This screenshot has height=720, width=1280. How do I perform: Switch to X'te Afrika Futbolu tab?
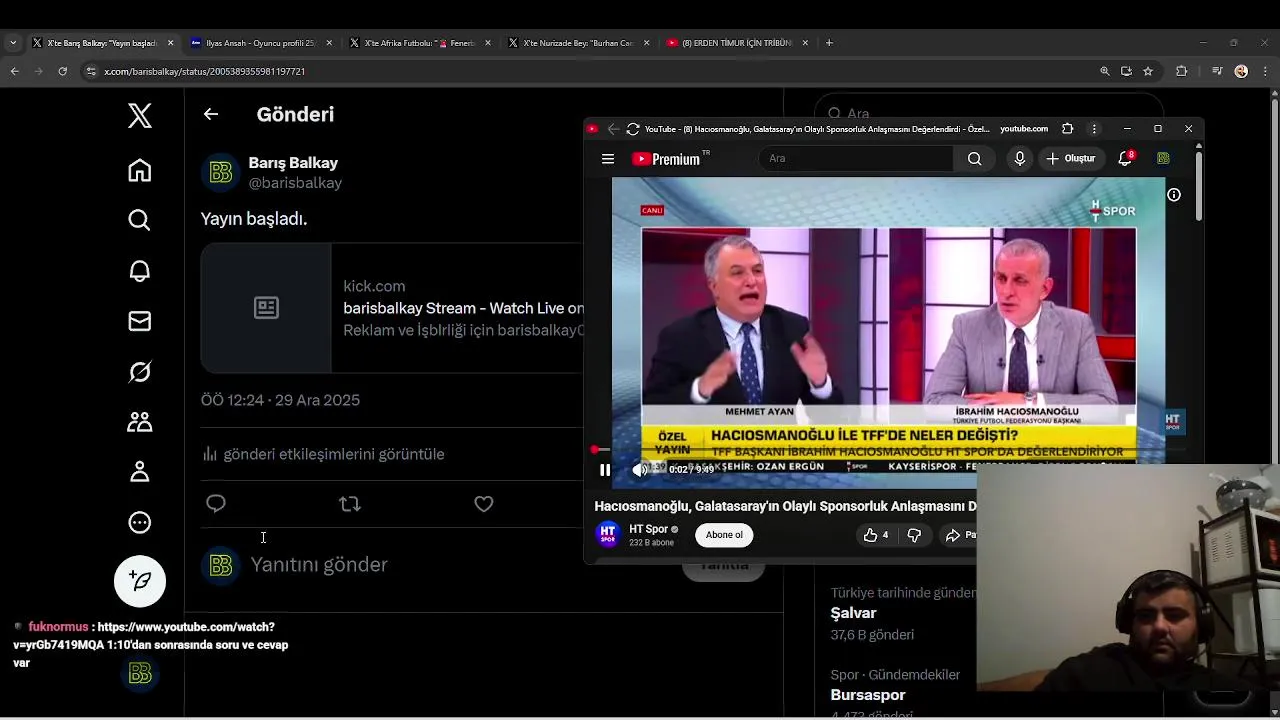419,43
